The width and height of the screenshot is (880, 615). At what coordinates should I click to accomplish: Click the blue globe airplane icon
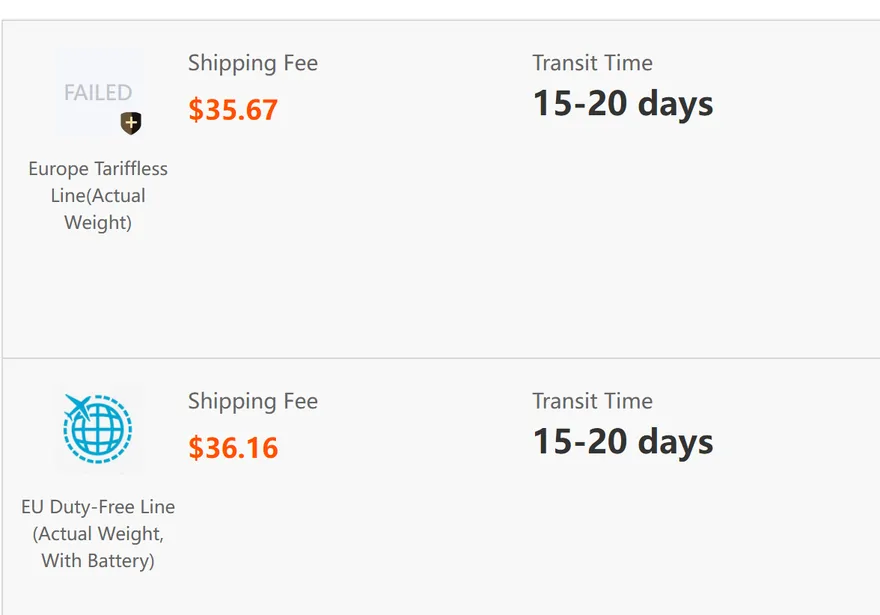(98, 429)
